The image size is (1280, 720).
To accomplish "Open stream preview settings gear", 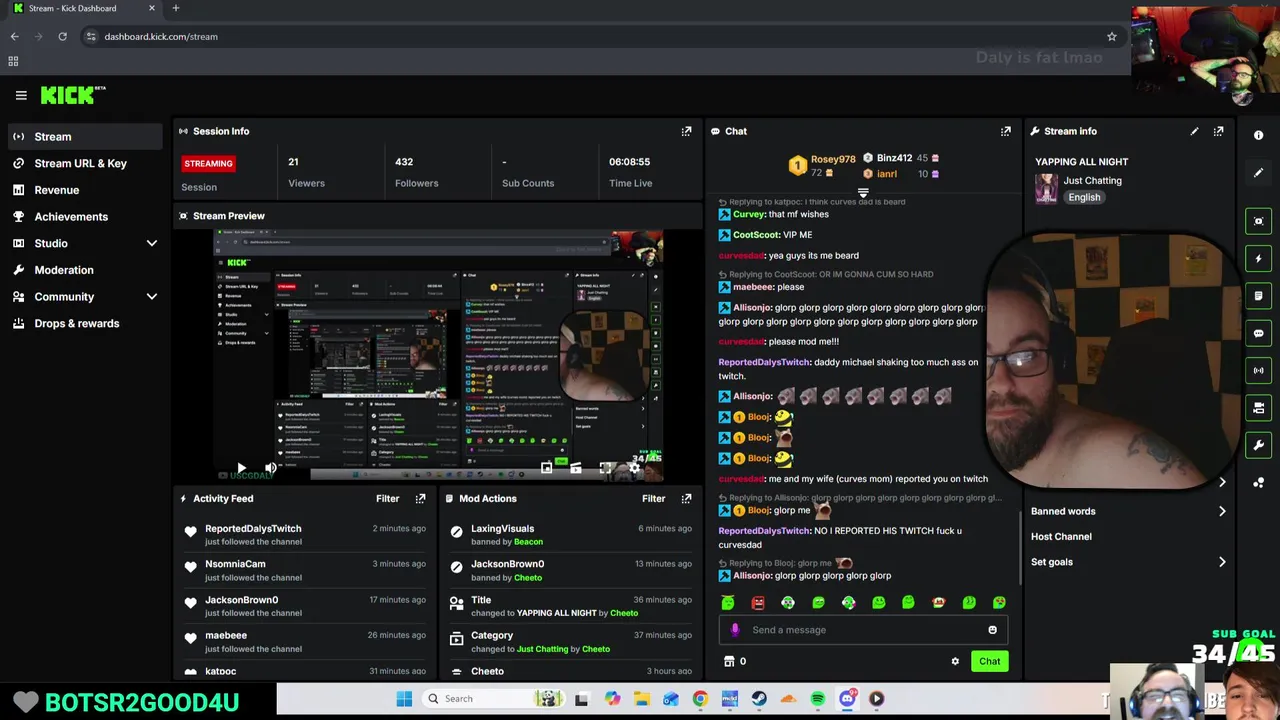I will (x=634, y=468).
